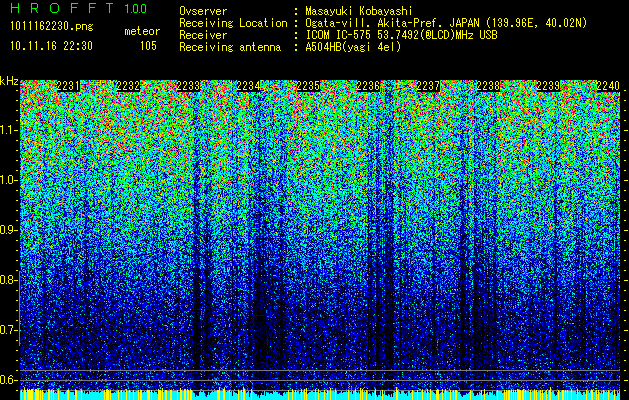The width and height of the screenshot is (629, 400).
Task: Click the 1.0 frequency axis label
Action: tap(7, 181)
